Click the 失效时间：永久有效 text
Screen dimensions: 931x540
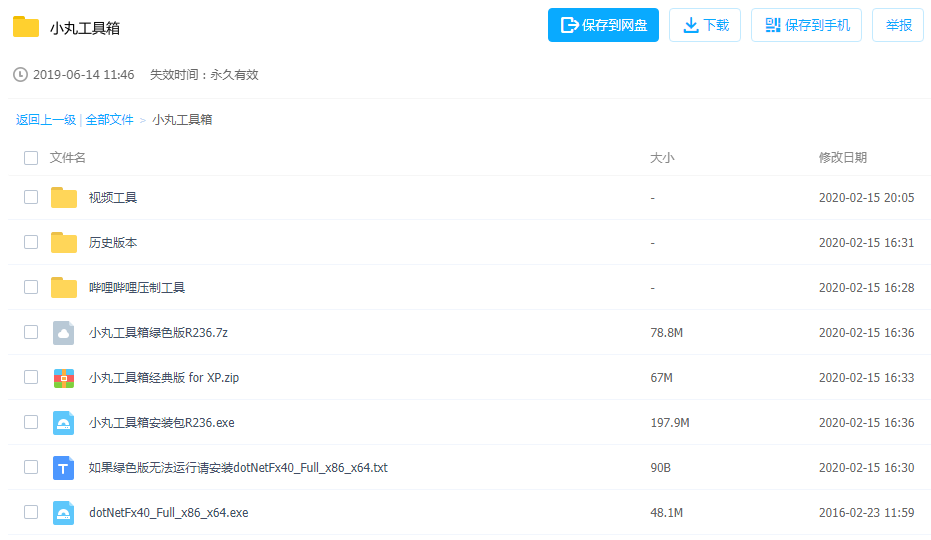pyautogui.click(x=204, y=75)
